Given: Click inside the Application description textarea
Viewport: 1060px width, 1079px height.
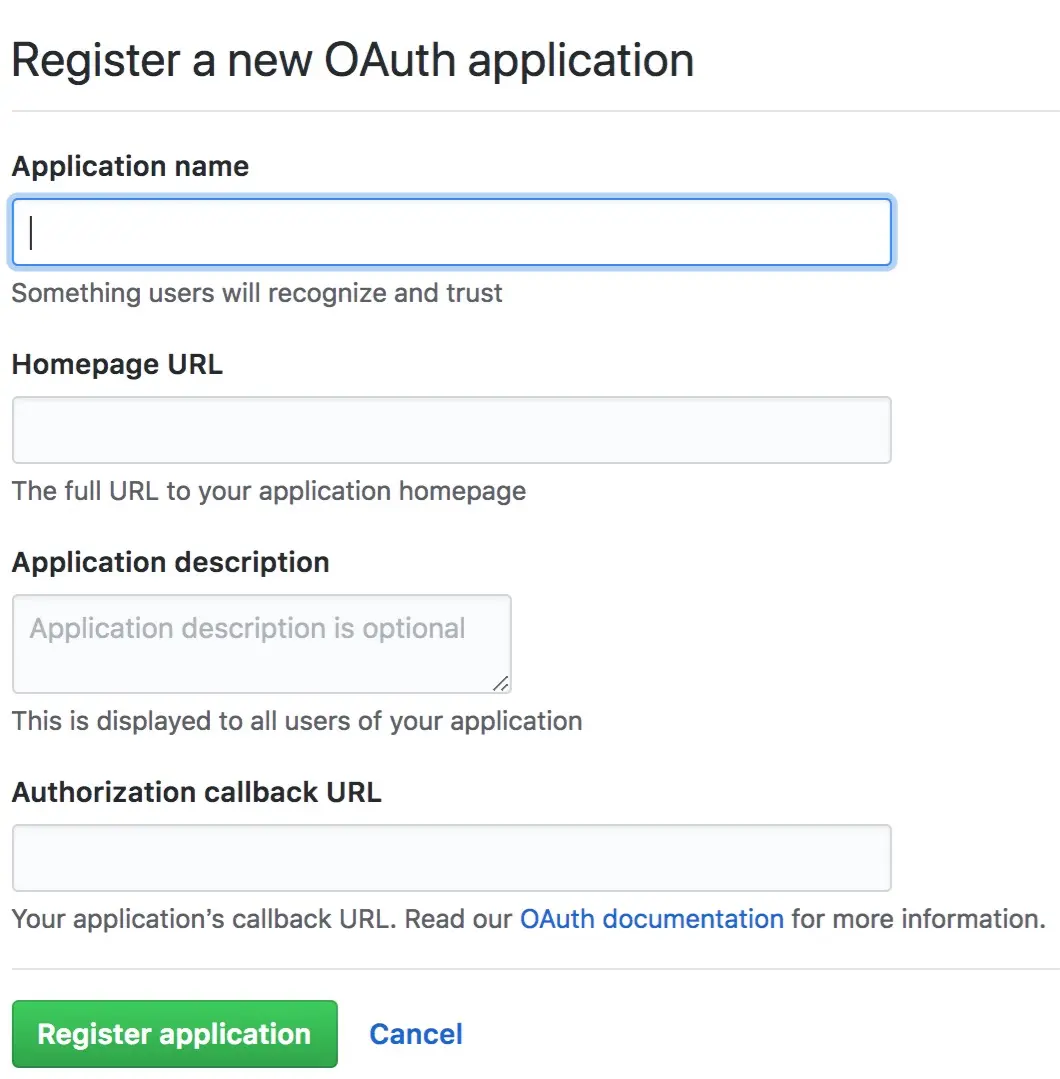Looking at the screenshot, I should pos(261,644).
